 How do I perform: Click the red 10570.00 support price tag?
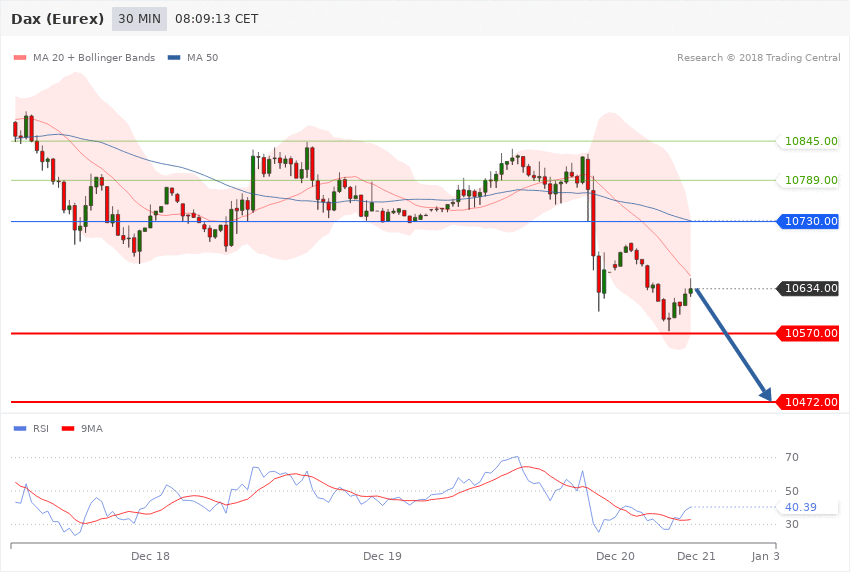(808, 333)
